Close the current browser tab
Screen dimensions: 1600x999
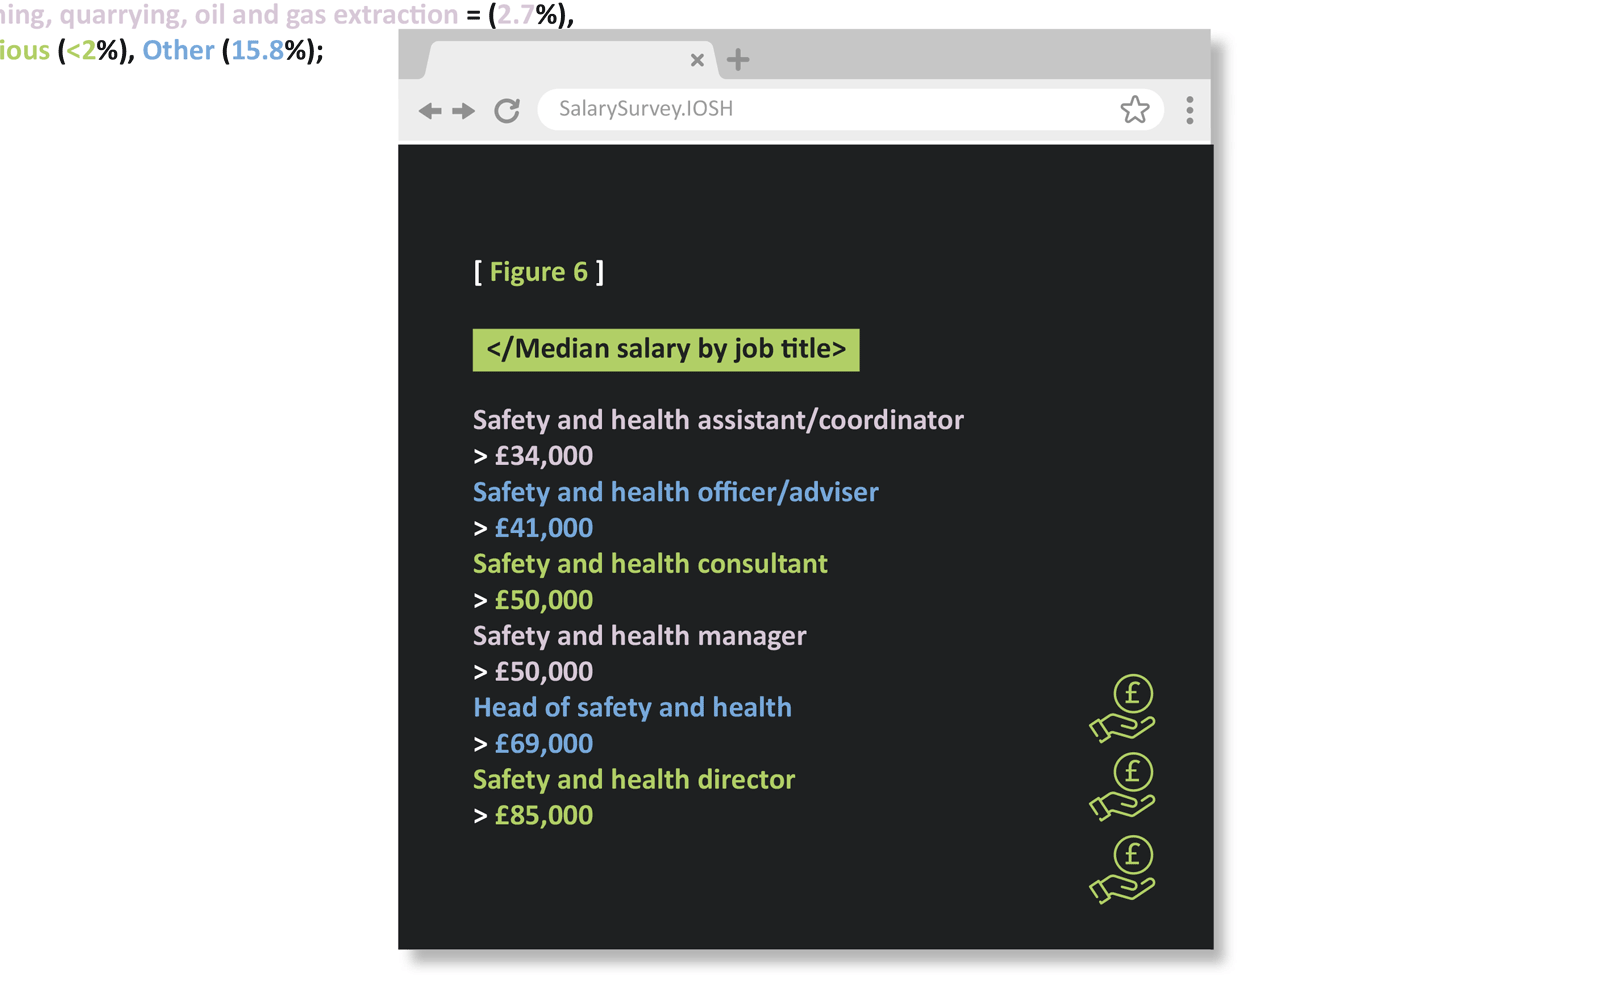pyautogui.click(x=697, y=60)
